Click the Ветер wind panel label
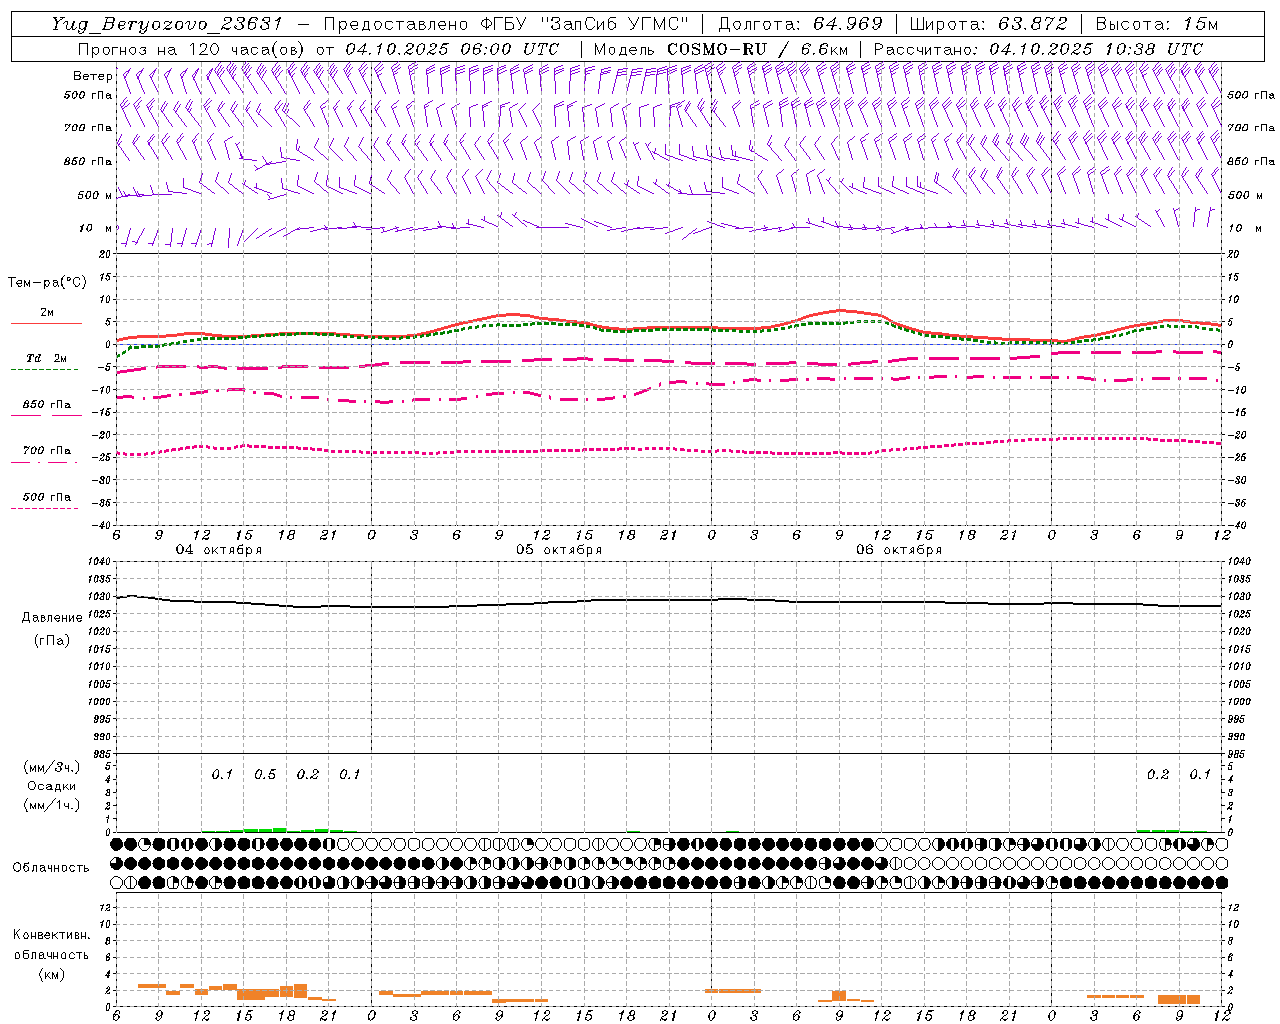 point(92,76)
